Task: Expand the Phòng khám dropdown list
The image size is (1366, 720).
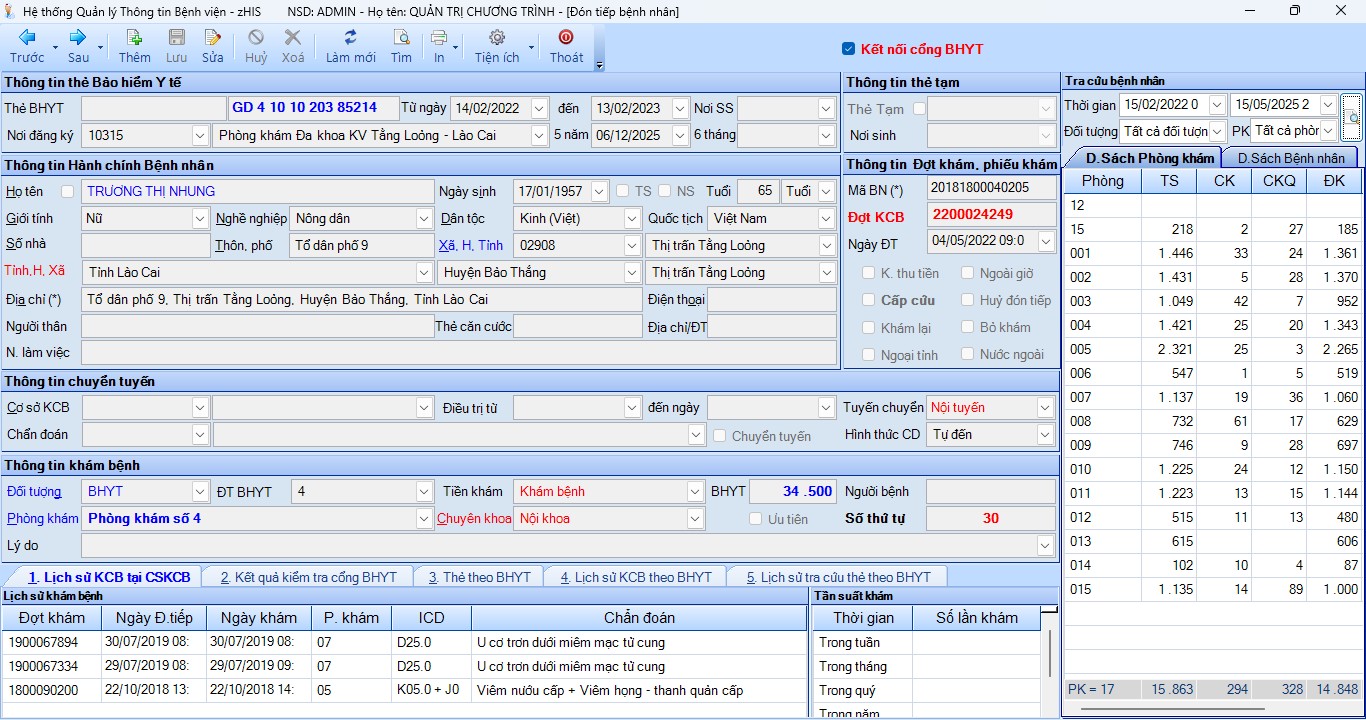Action: point(424,518)
